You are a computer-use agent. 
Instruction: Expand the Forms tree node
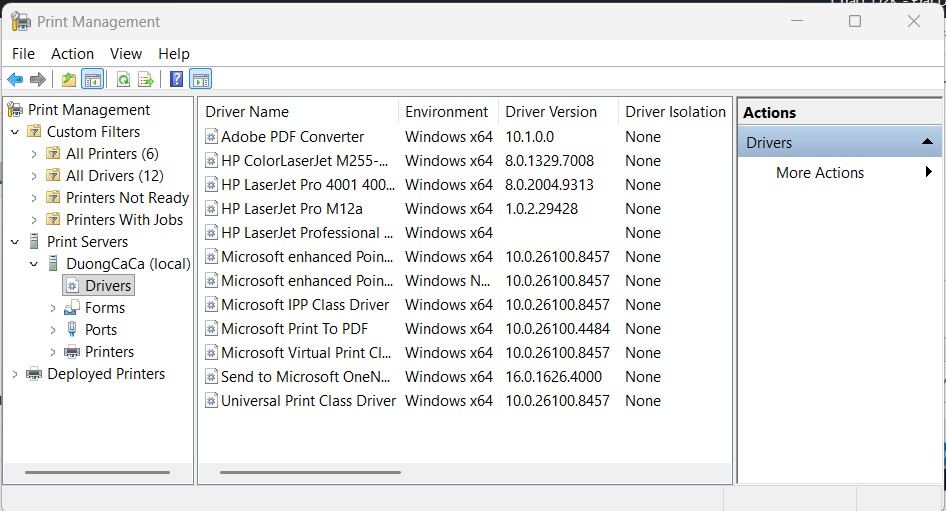pos(53,308)
